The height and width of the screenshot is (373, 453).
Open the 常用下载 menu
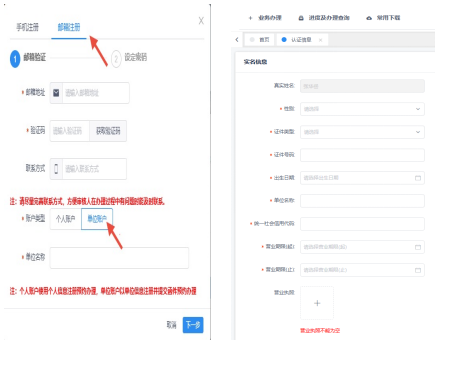pyautogui.click(x=388, y=18)
